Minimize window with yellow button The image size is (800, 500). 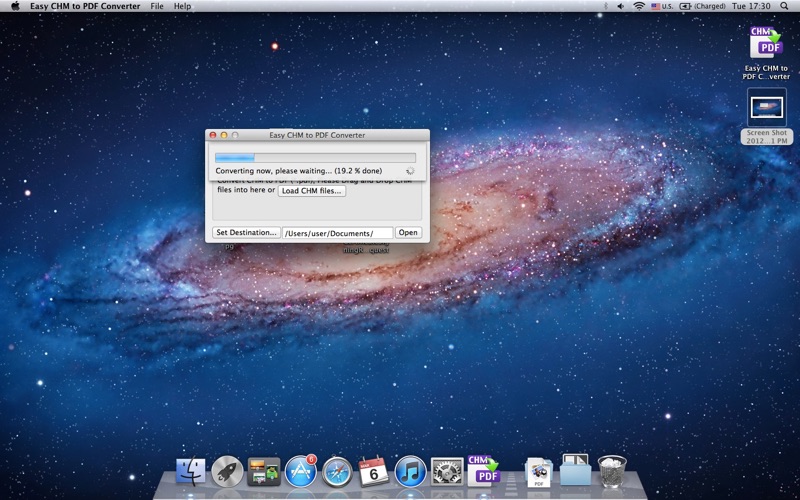click(x=224, y=135)
